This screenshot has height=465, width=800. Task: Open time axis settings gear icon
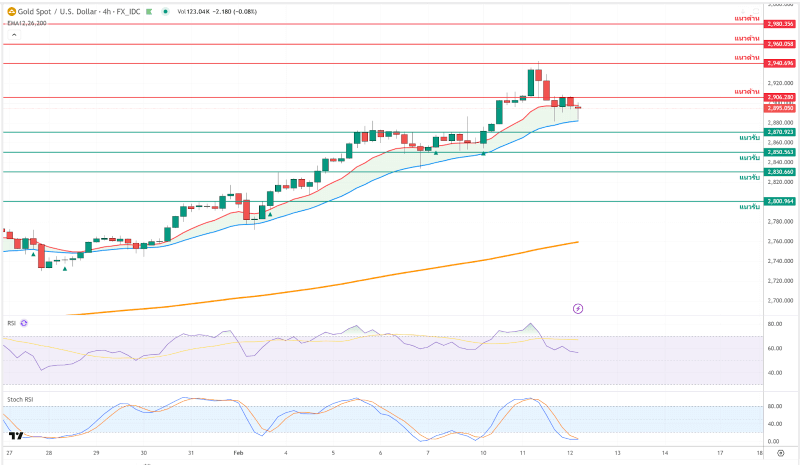(780, 452)
